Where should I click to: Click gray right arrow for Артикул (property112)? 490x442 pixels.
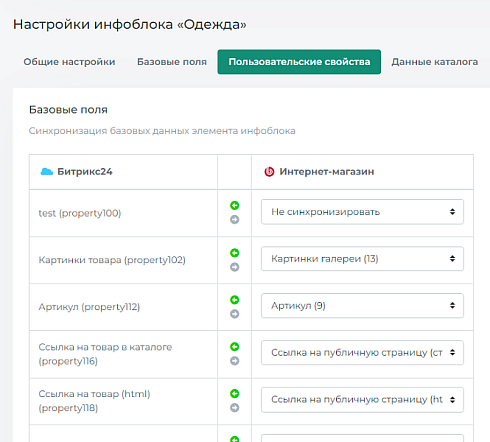point(235,314)
